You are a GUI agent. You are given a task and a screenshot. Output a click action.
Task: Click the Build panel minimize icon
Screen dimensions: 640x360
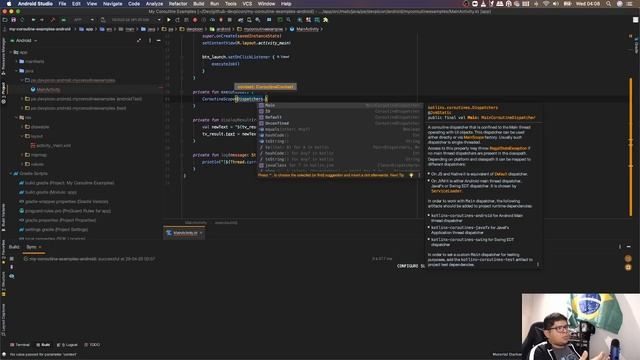pos(629,247)
